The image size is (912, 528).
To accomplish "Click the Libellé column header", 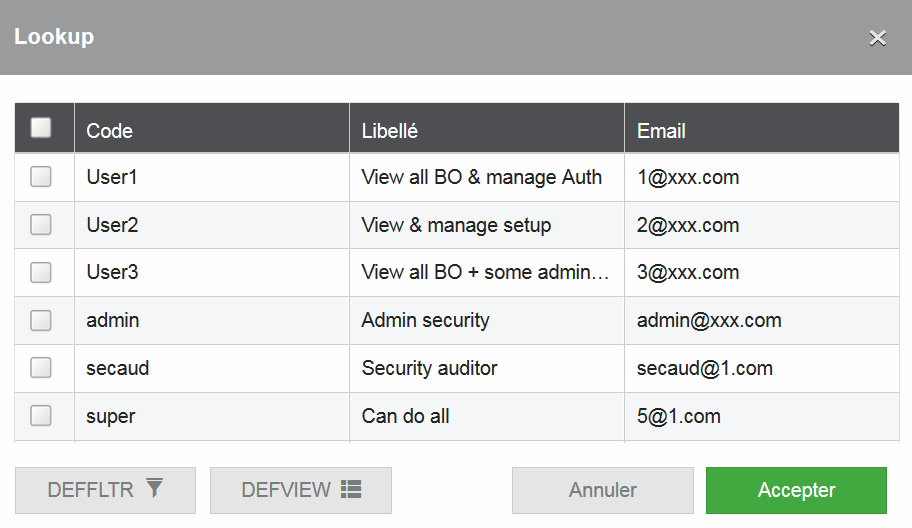I will pos(390,131).
